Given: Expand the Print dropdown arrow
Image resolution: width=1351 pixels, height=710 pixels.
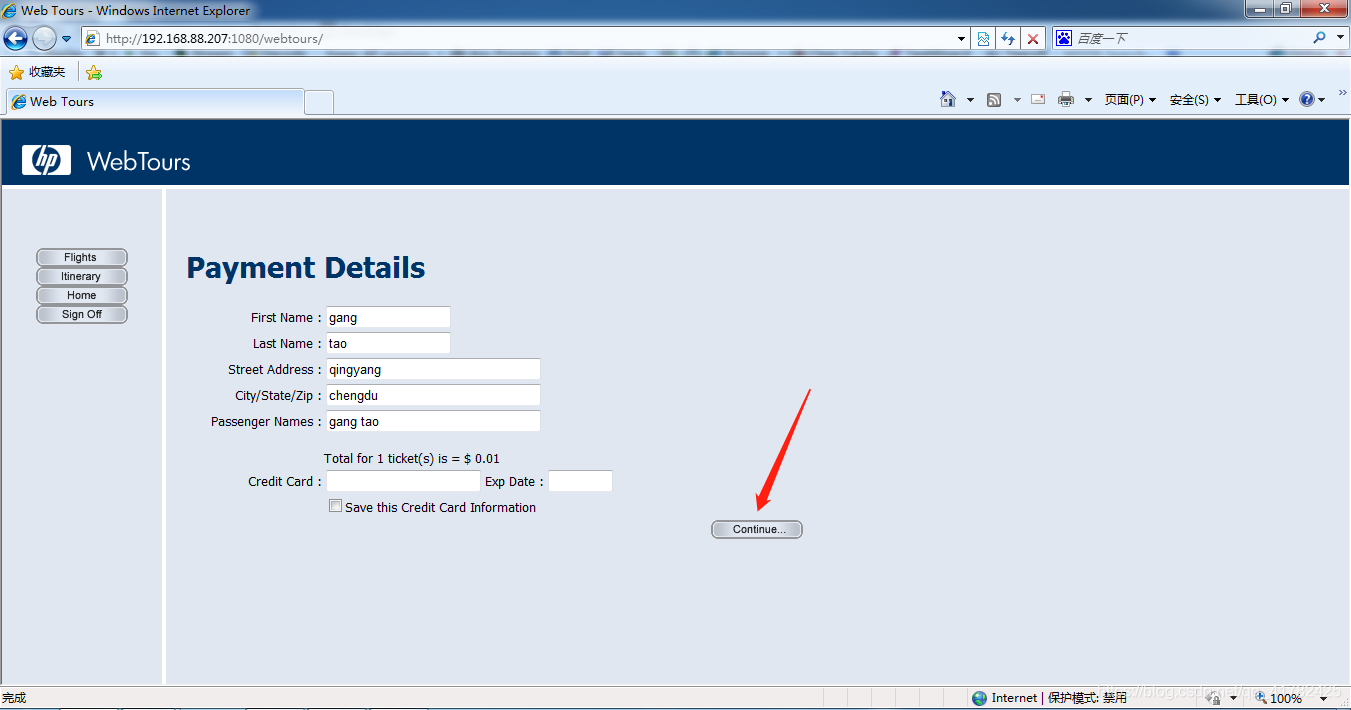Looking at the screenshot, I should click(1088, 100).
